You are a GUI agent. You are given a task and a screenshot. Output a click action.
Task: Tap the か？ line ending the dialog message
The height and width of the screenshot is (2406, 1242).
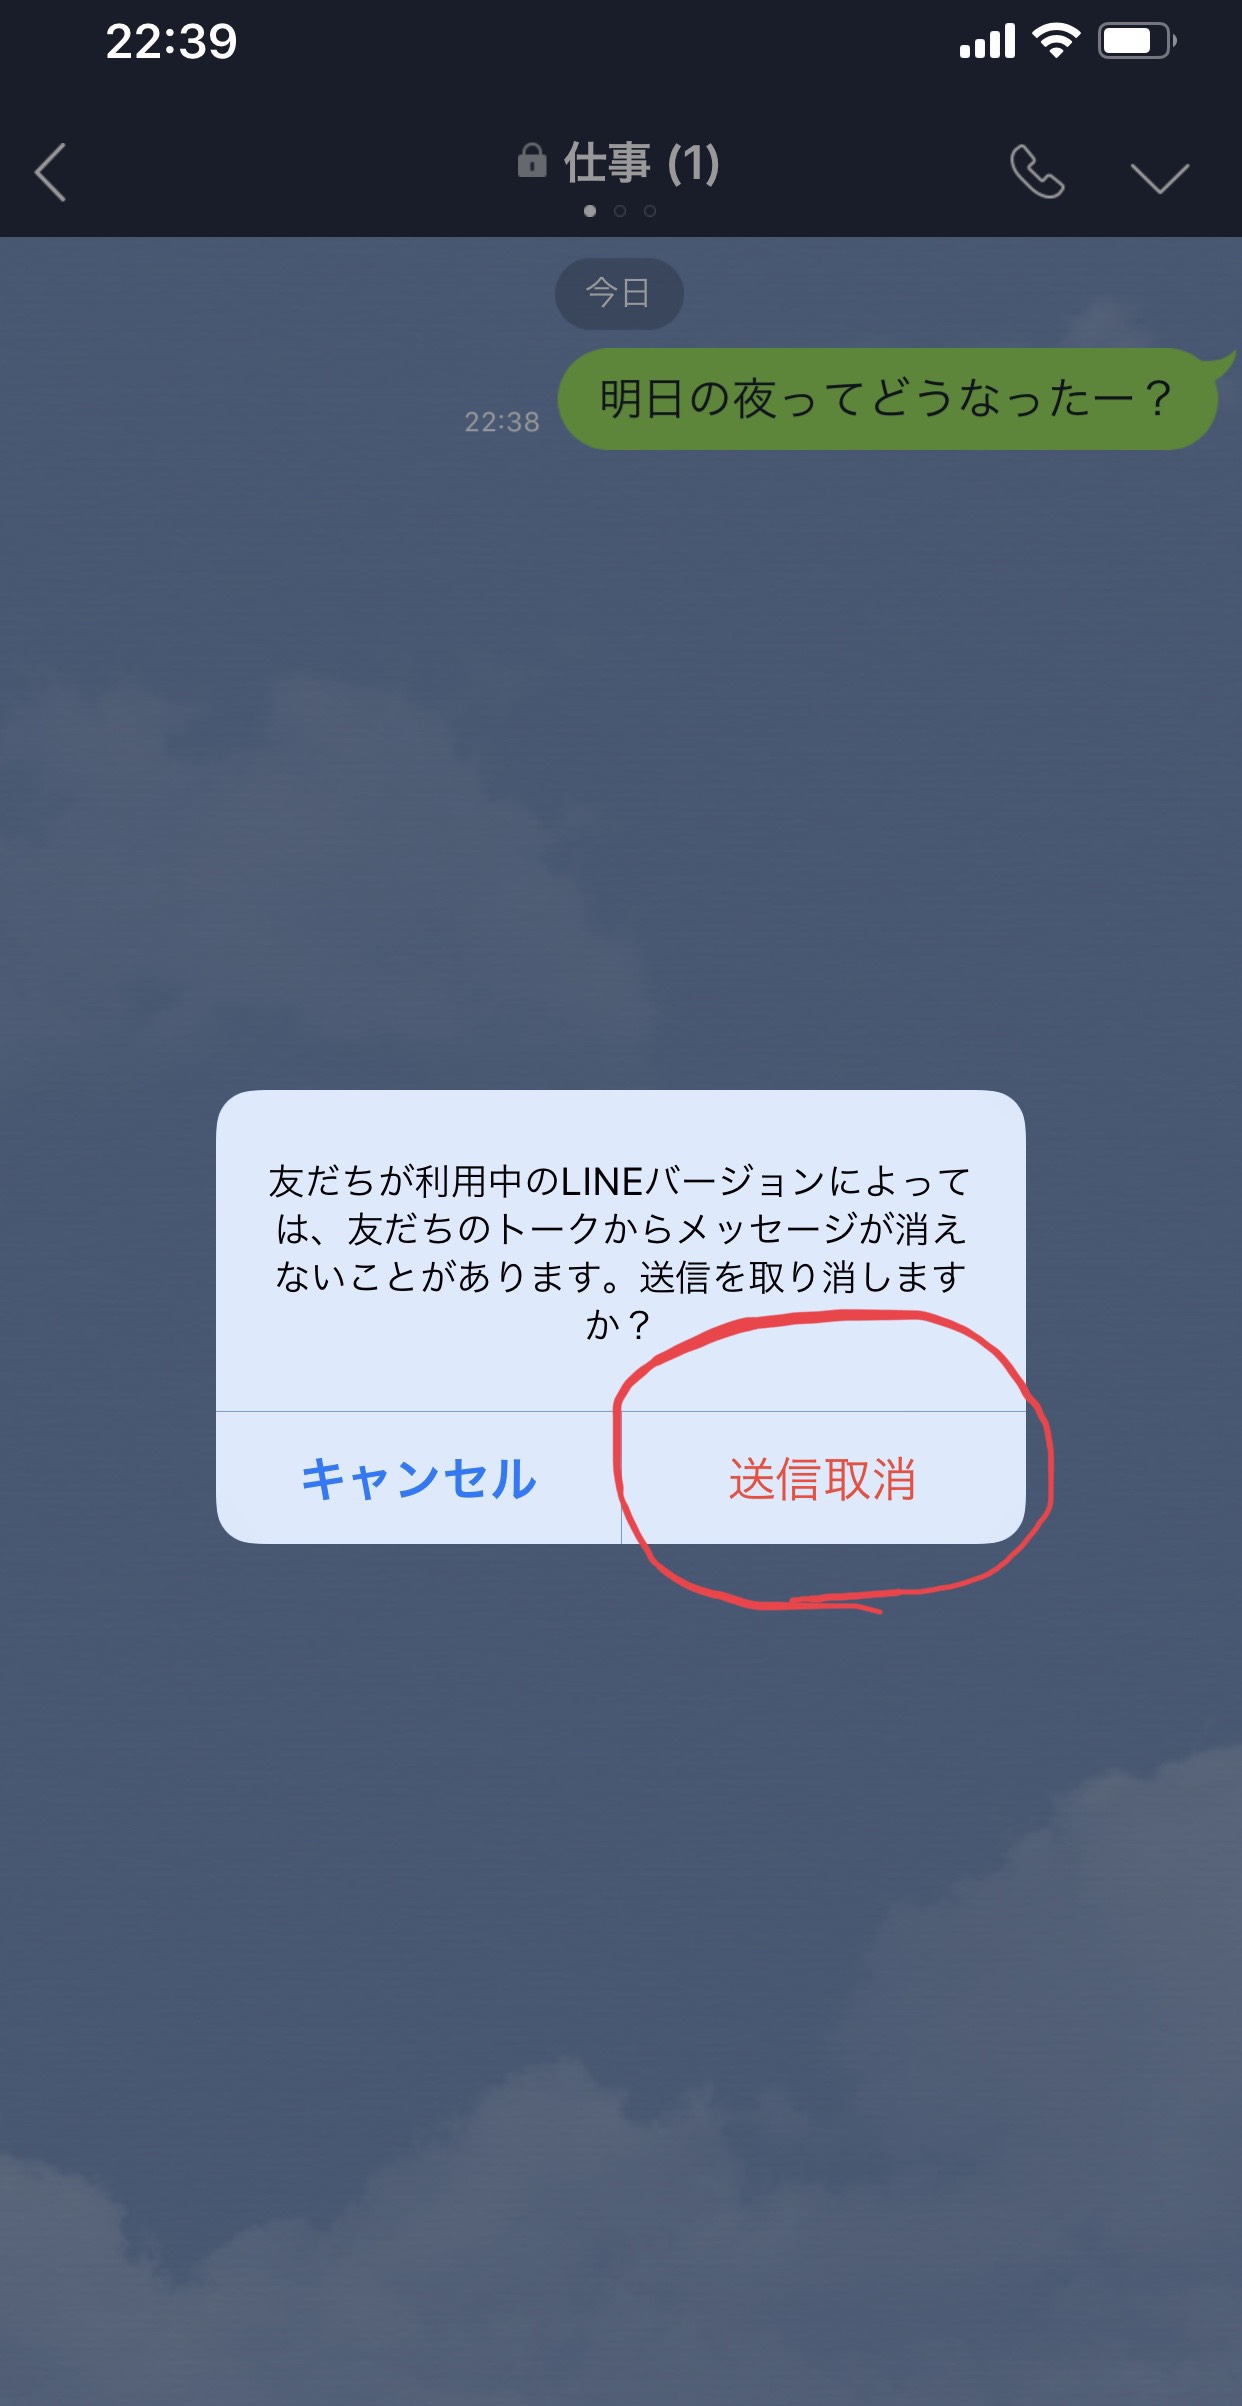(x=619, y=1324)
